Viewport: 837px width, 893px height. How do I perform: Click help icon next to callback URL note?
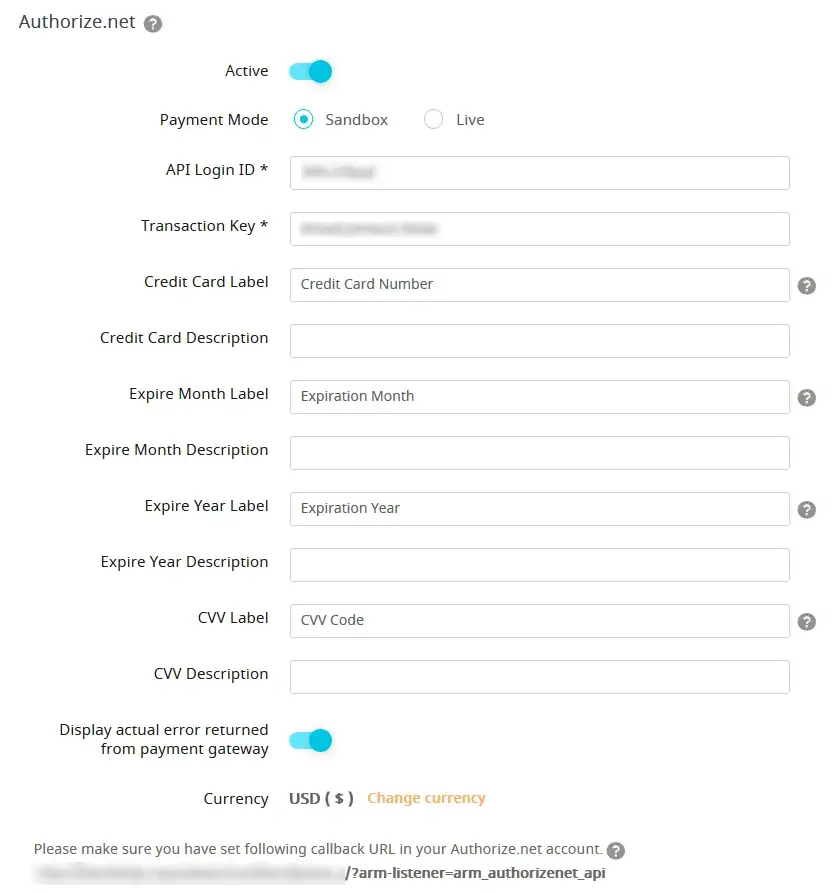pyautogui.click(x=616, y=851)
